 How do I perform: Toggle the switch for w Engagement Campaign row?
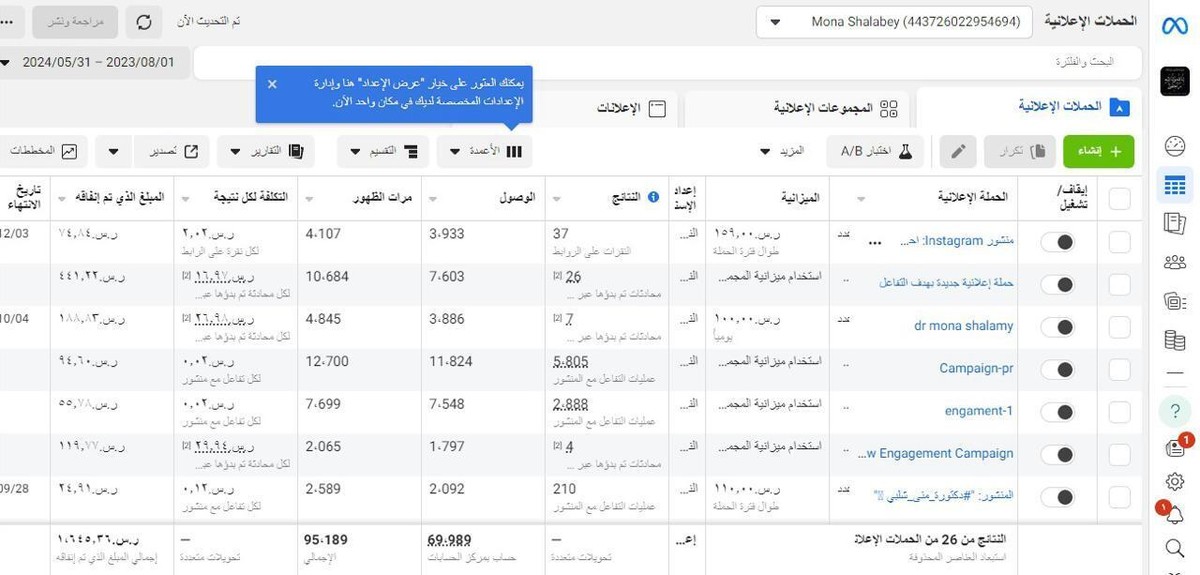(x=1058, y=455)
